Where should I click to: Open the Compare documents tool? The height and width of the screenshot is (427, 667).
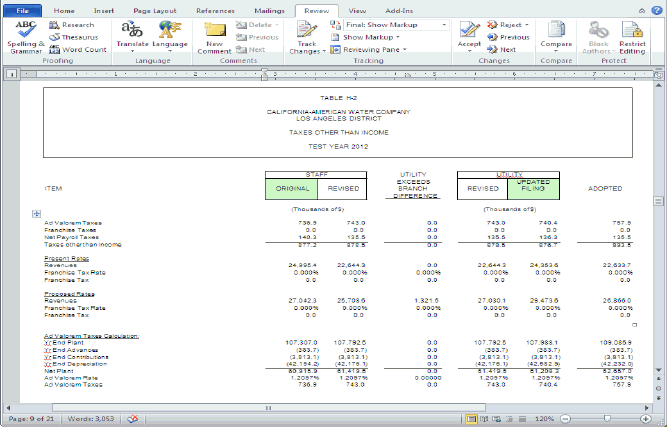tap(556, 32)
